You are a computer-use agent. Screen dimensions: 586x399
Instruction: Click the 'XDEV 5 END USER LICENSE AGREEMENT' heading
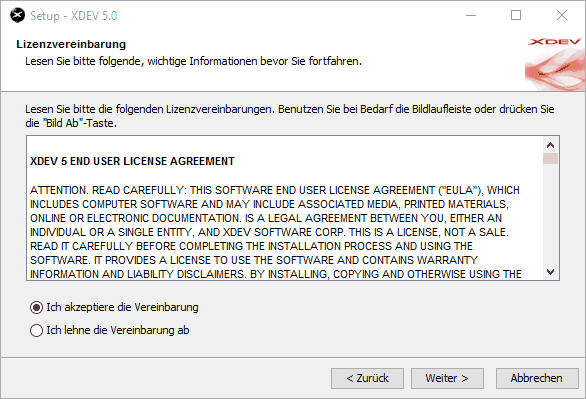[132, 161]
